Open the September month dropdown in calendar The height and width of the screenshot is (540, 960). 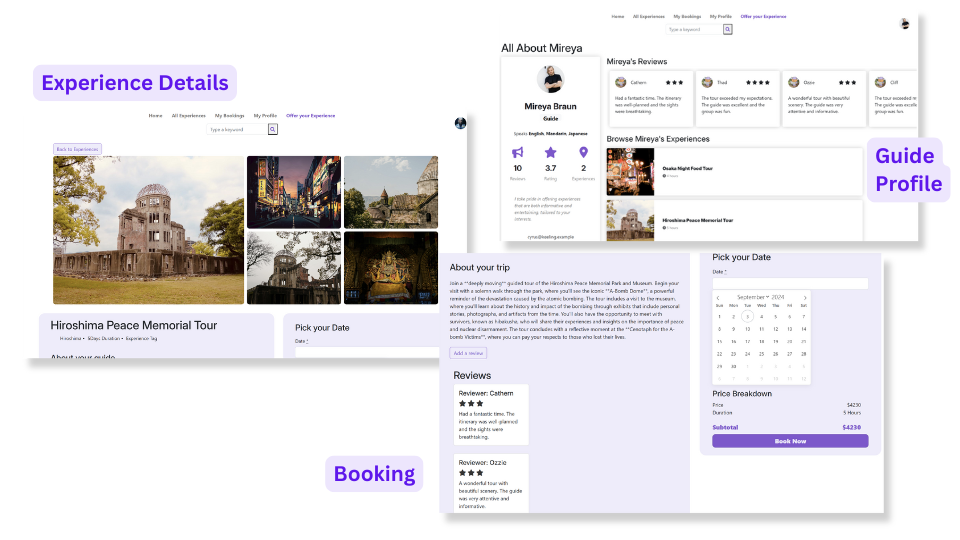click(753, 297)
